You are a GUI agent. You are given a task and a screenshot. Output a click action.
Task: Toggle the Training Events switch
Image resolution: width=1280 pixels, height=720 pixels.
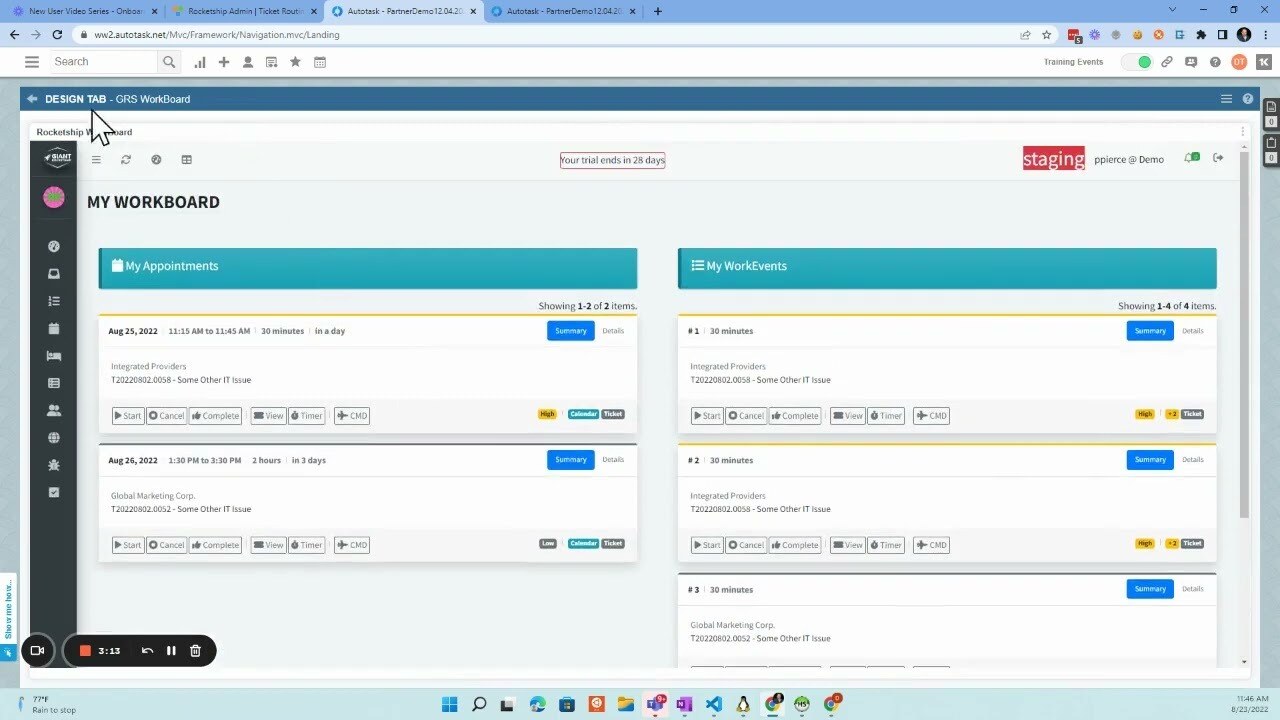click(x=1137, y=62)
